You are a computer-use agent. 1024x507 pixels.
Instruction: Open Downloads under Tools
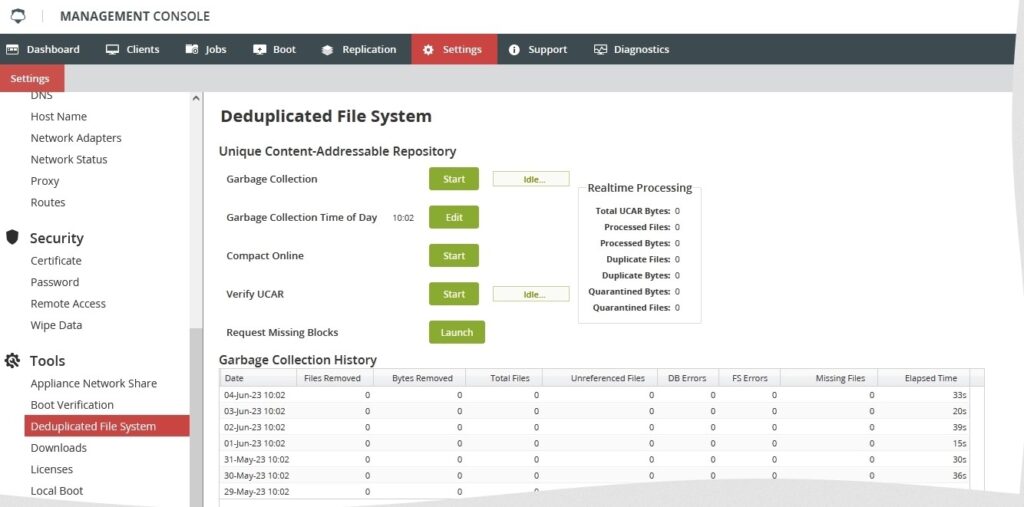(58, 448)
